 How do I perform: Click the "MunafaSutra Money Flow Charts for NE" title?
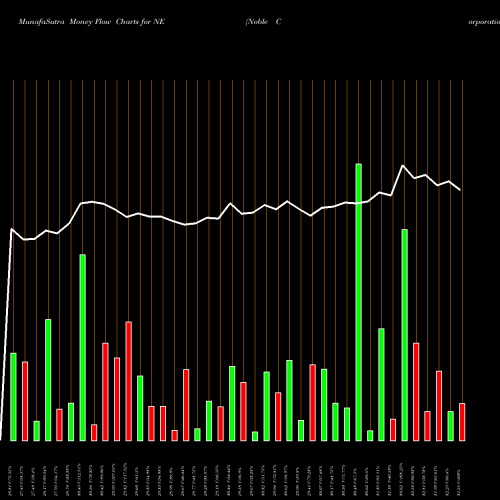click(x=92, y=22)
